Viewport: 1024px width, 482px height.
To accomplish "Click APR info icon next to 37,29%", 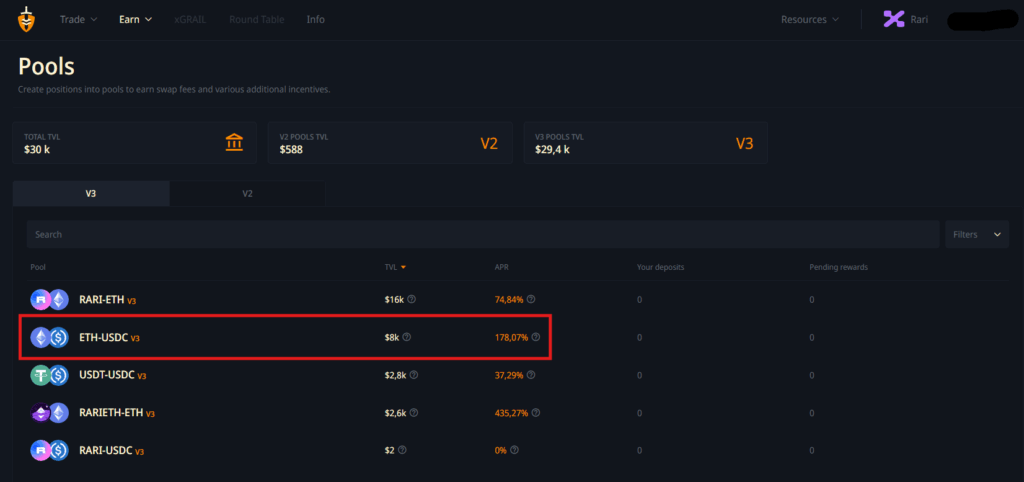I will pos(531,375).
